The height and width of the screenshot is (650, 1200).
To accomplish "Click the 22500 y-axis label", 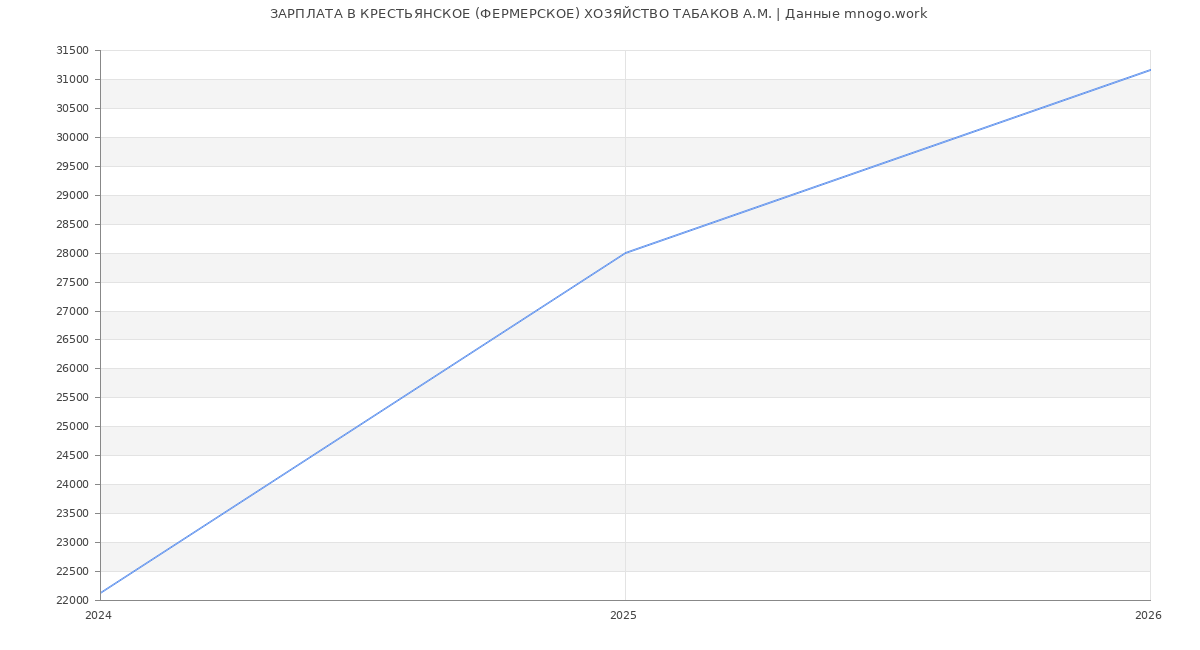I will 72,572.
